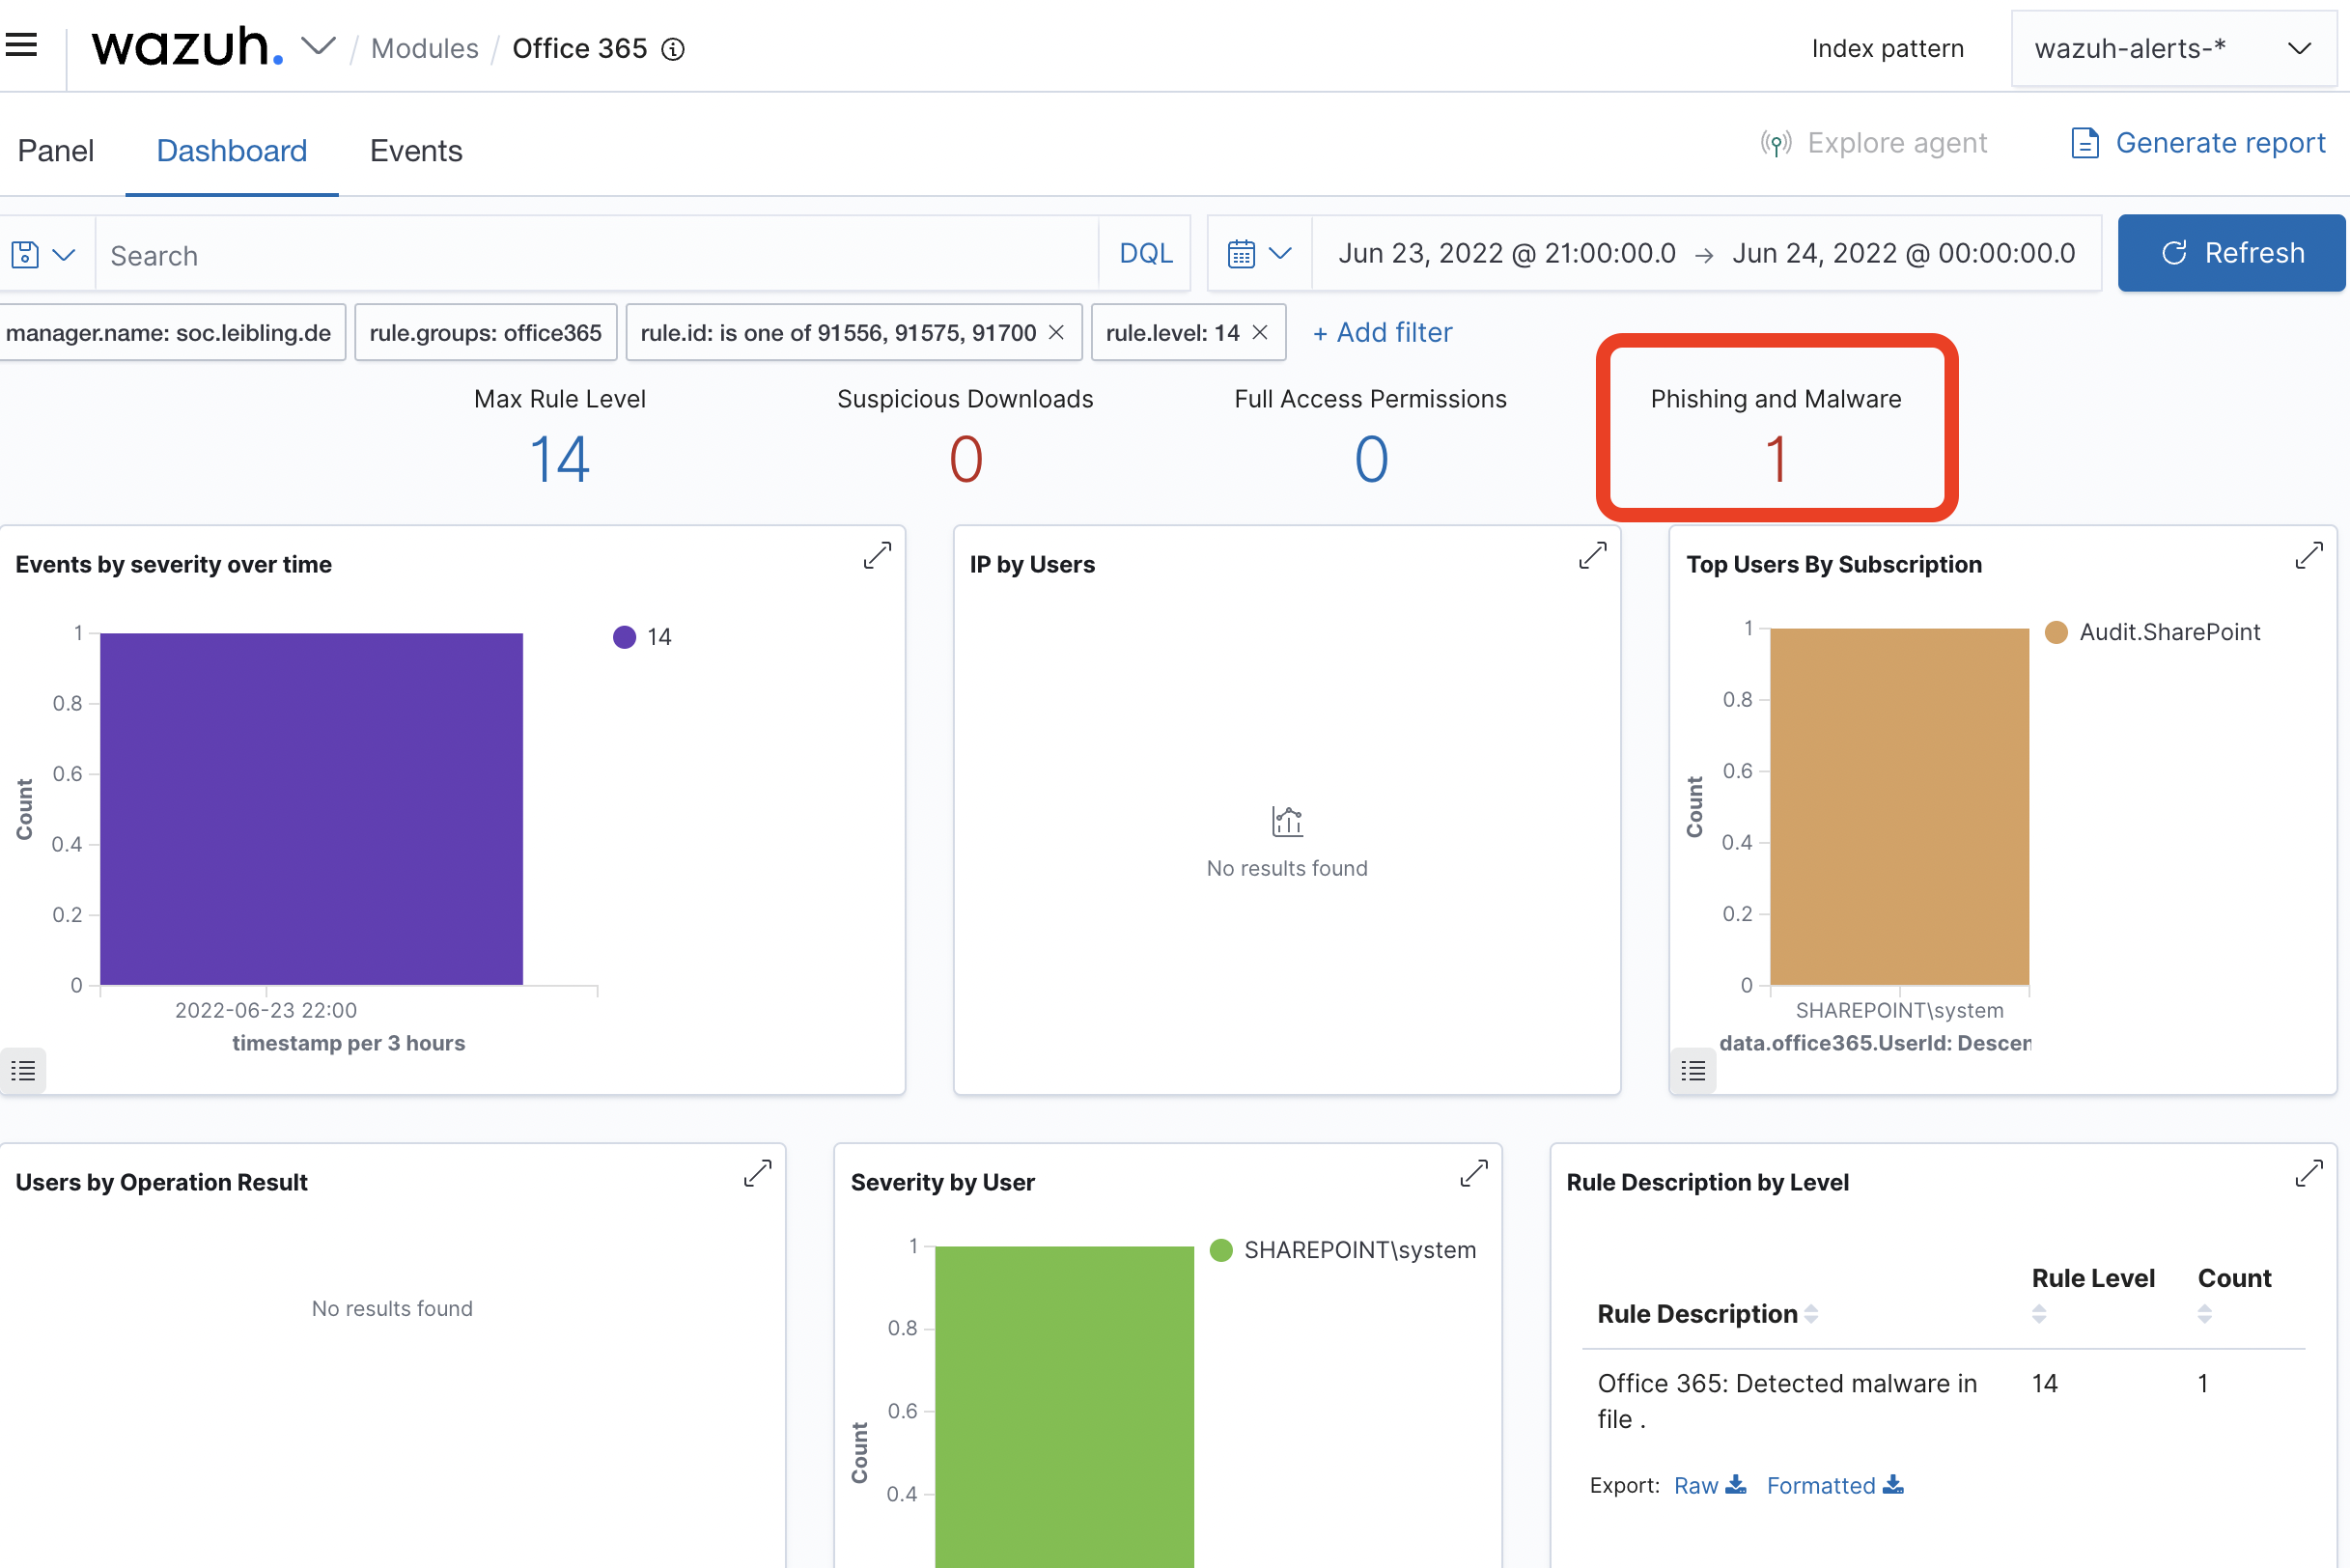2350x1568 pixels.
Task: Expand Top Users By Subscription panel
Action: coord(2309,555)
